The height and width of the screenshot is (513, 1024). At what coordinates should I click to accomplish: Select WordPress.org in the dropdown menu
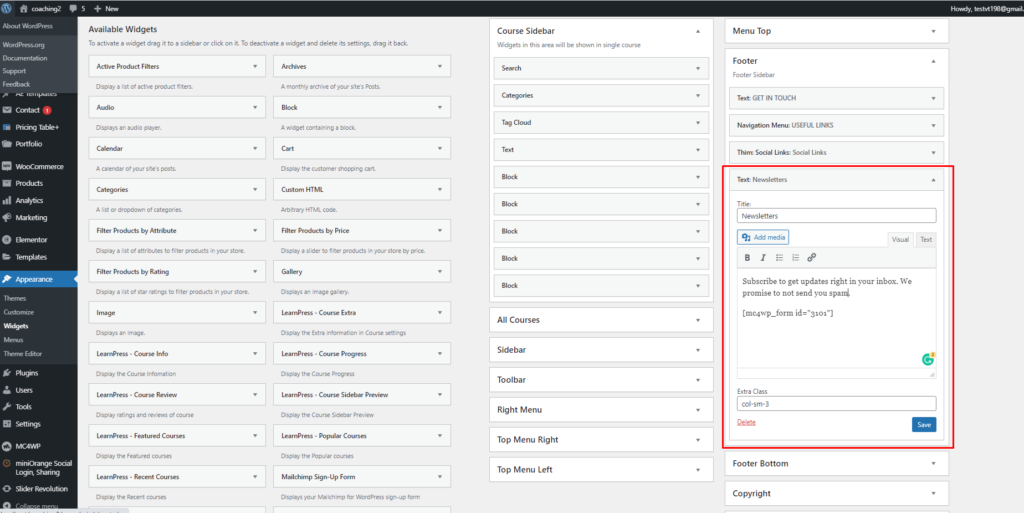click(x=24, y=45)
